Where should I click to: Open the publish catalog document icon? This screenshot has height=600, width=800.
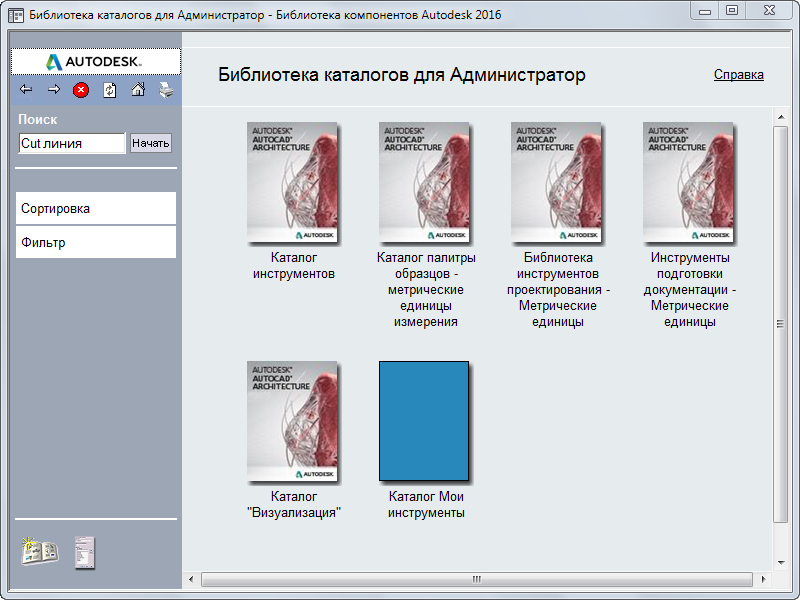click(x=85, y=553)
